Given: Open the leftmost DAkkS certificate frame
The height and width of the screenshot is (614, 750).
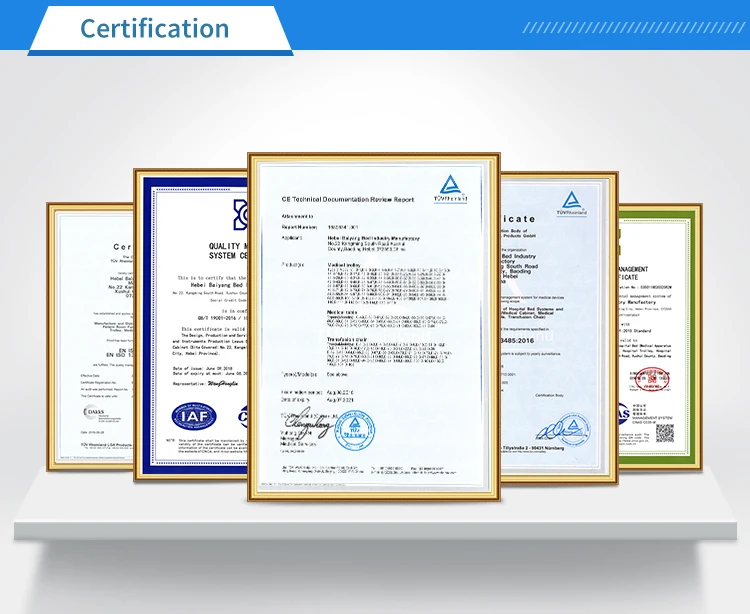Looking at the screenshot, I should click(x=90, y=337).
